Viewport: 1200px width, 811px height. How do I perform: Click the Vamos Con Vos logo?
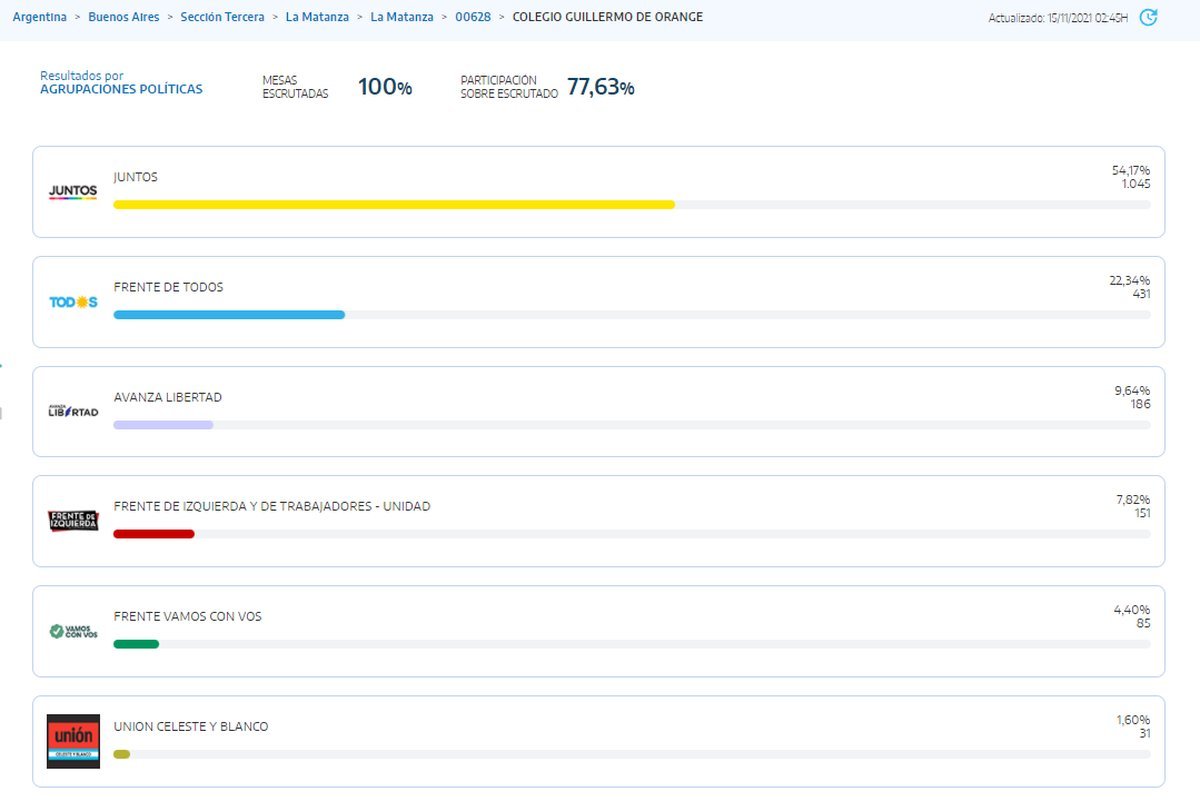(73, 631)
